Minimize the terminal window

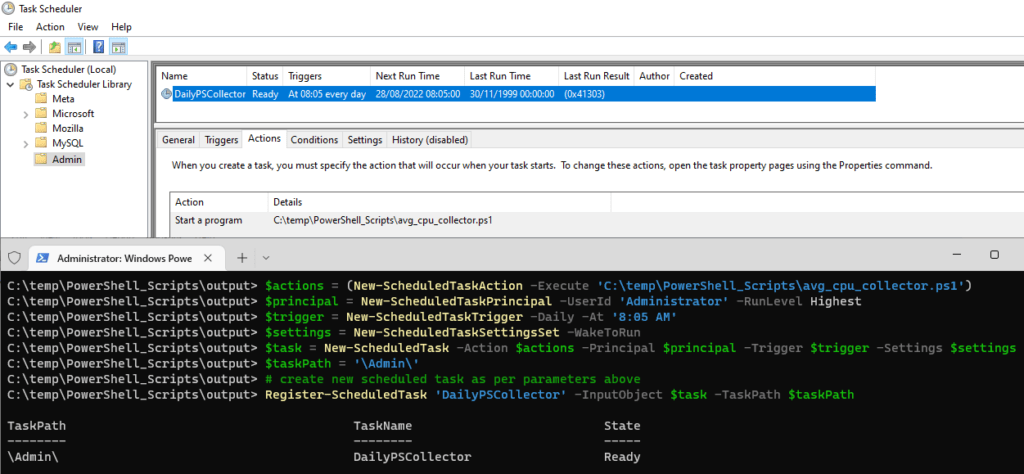[957, 255]
